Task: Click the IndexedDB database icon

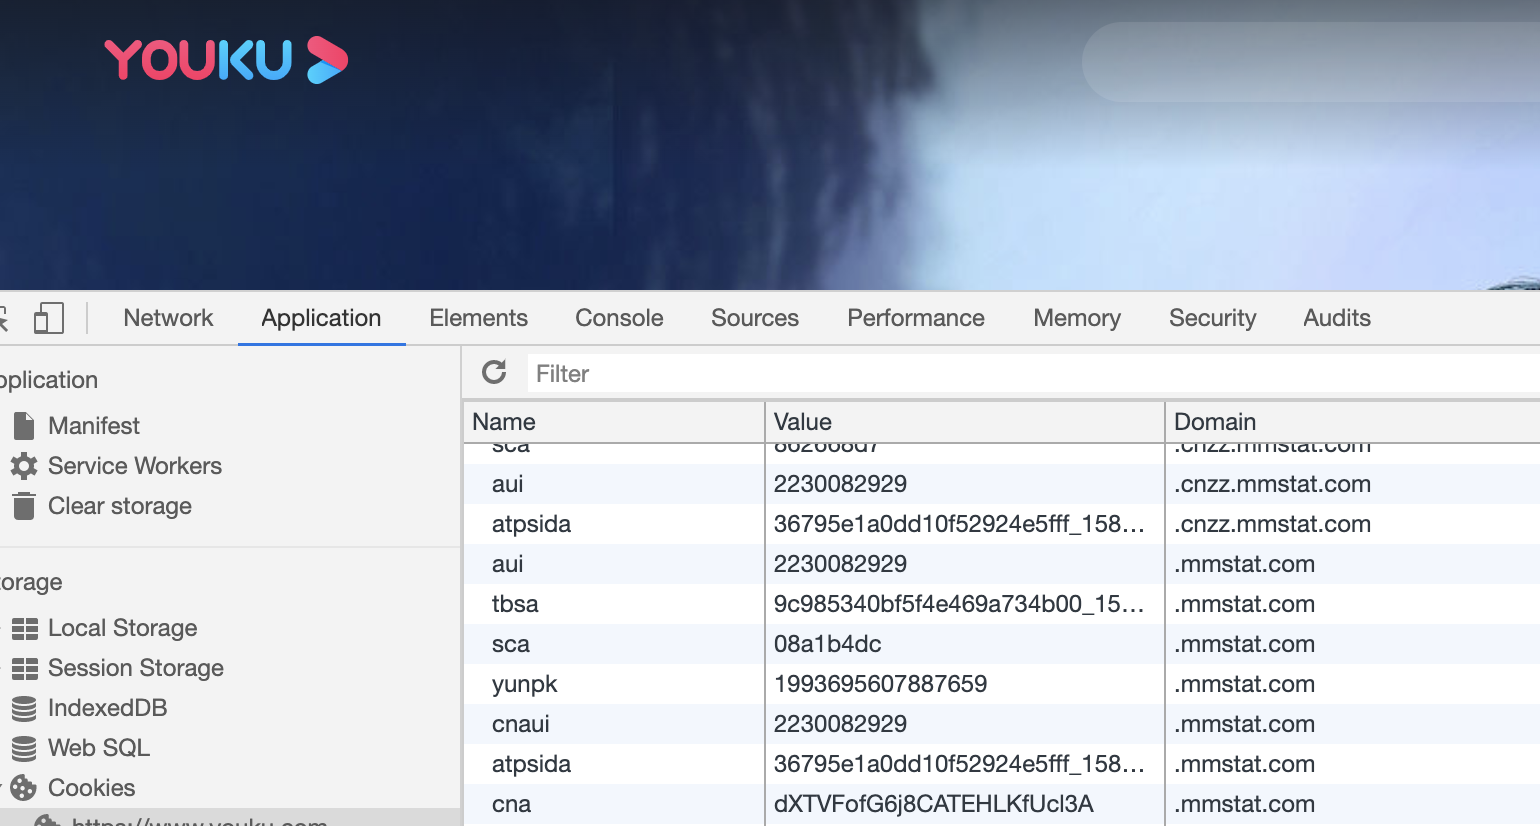Action: [24, 708]
